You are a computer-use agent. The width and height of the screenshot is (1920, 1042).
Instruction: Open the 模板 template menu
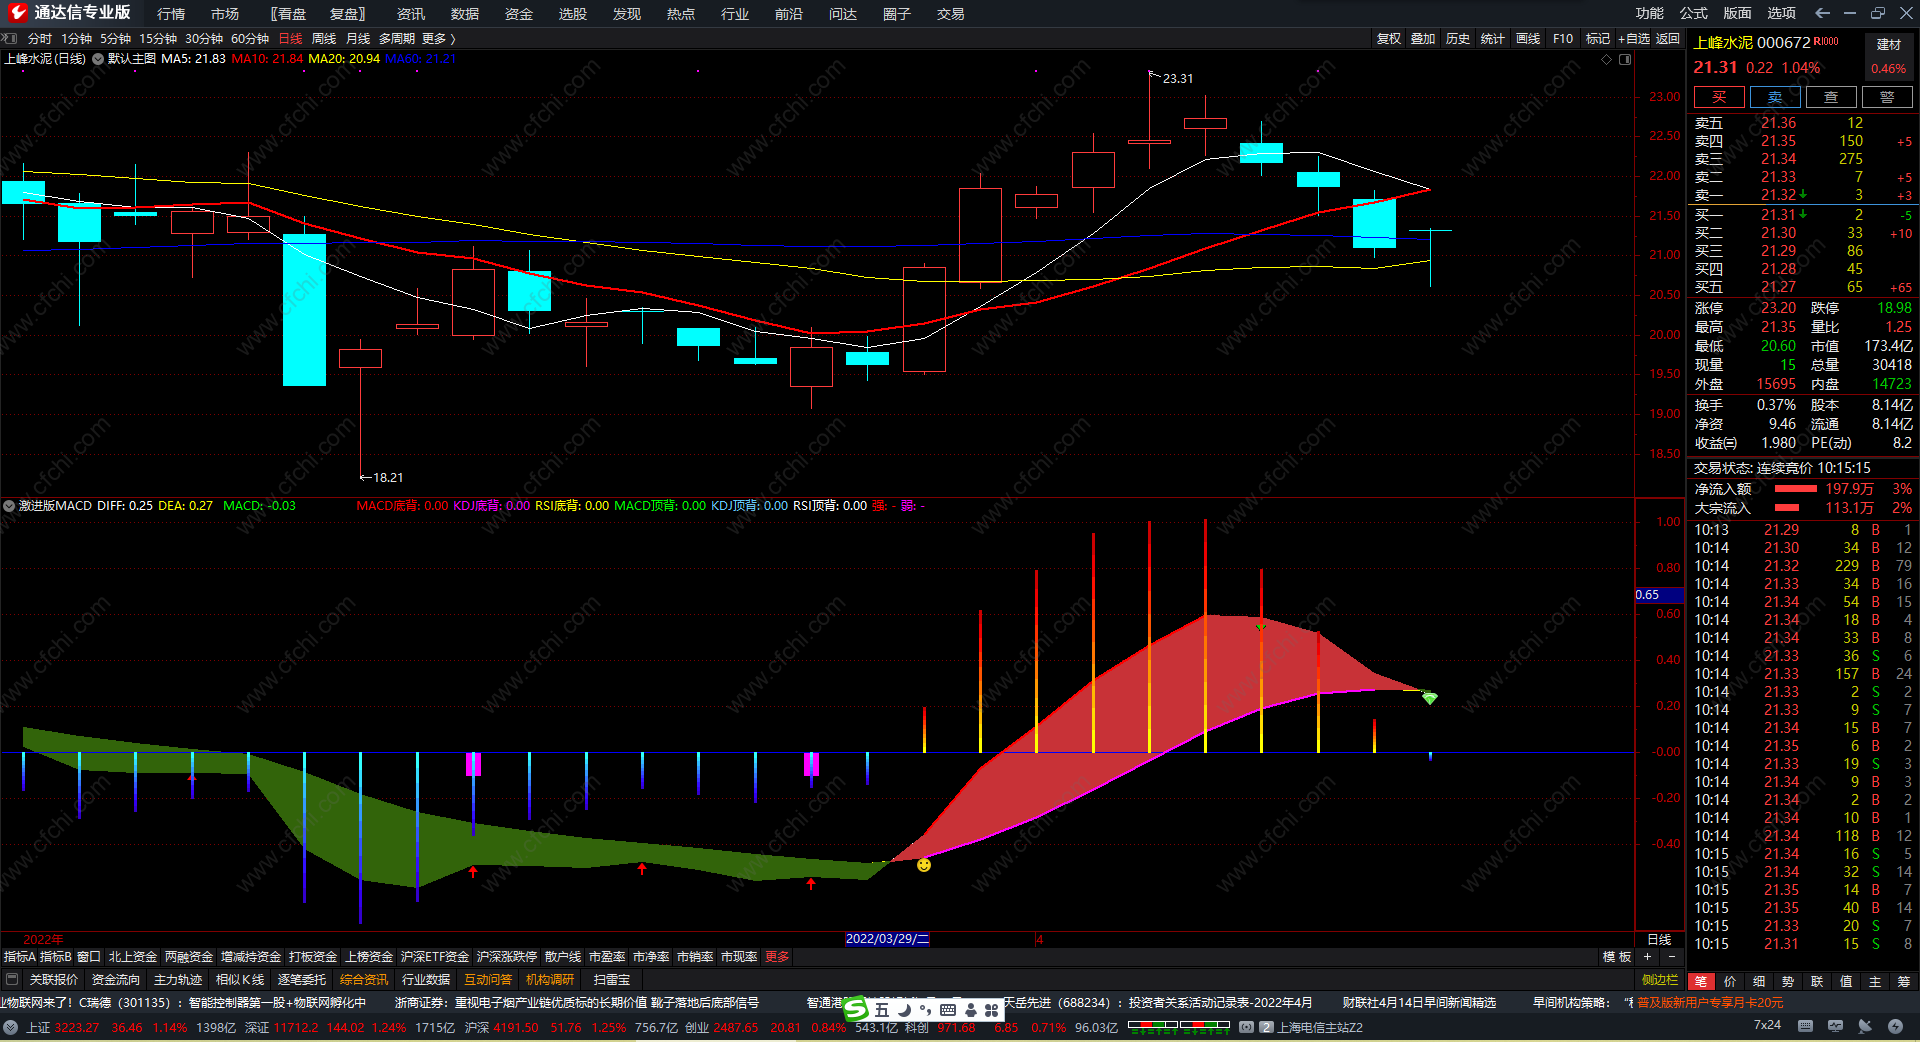(x=1617, y=957)
